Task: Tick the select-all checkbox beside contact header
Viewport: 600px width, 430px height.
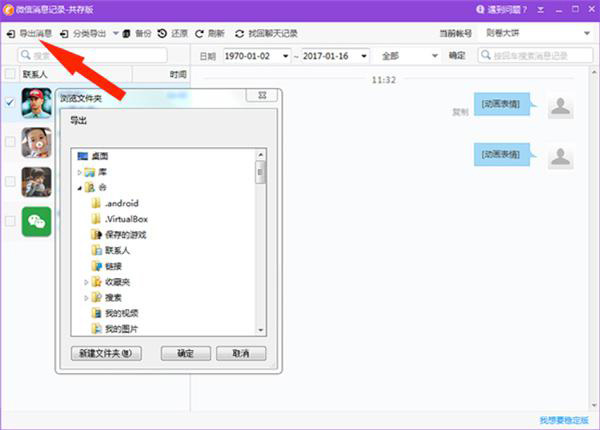Action: point(10,74)
